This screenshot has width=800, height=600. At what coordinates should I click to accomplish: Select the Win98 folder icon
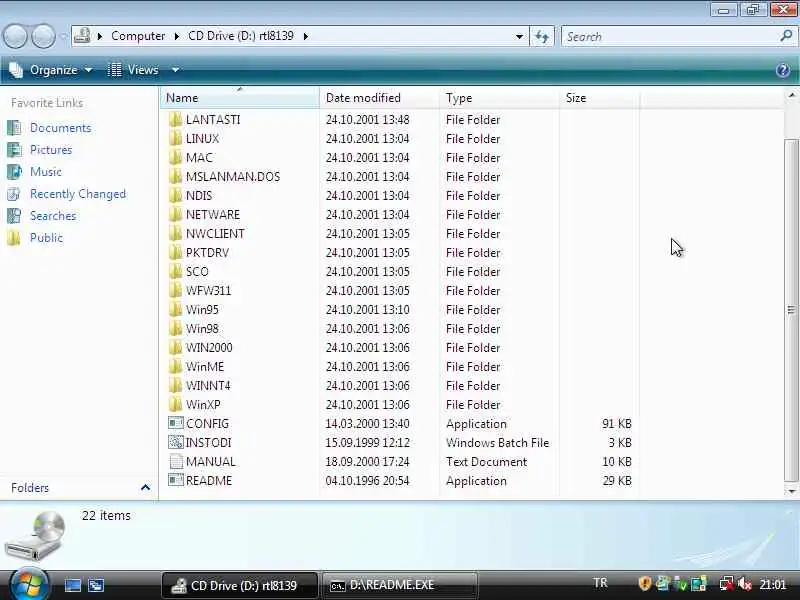click(176, 329)
